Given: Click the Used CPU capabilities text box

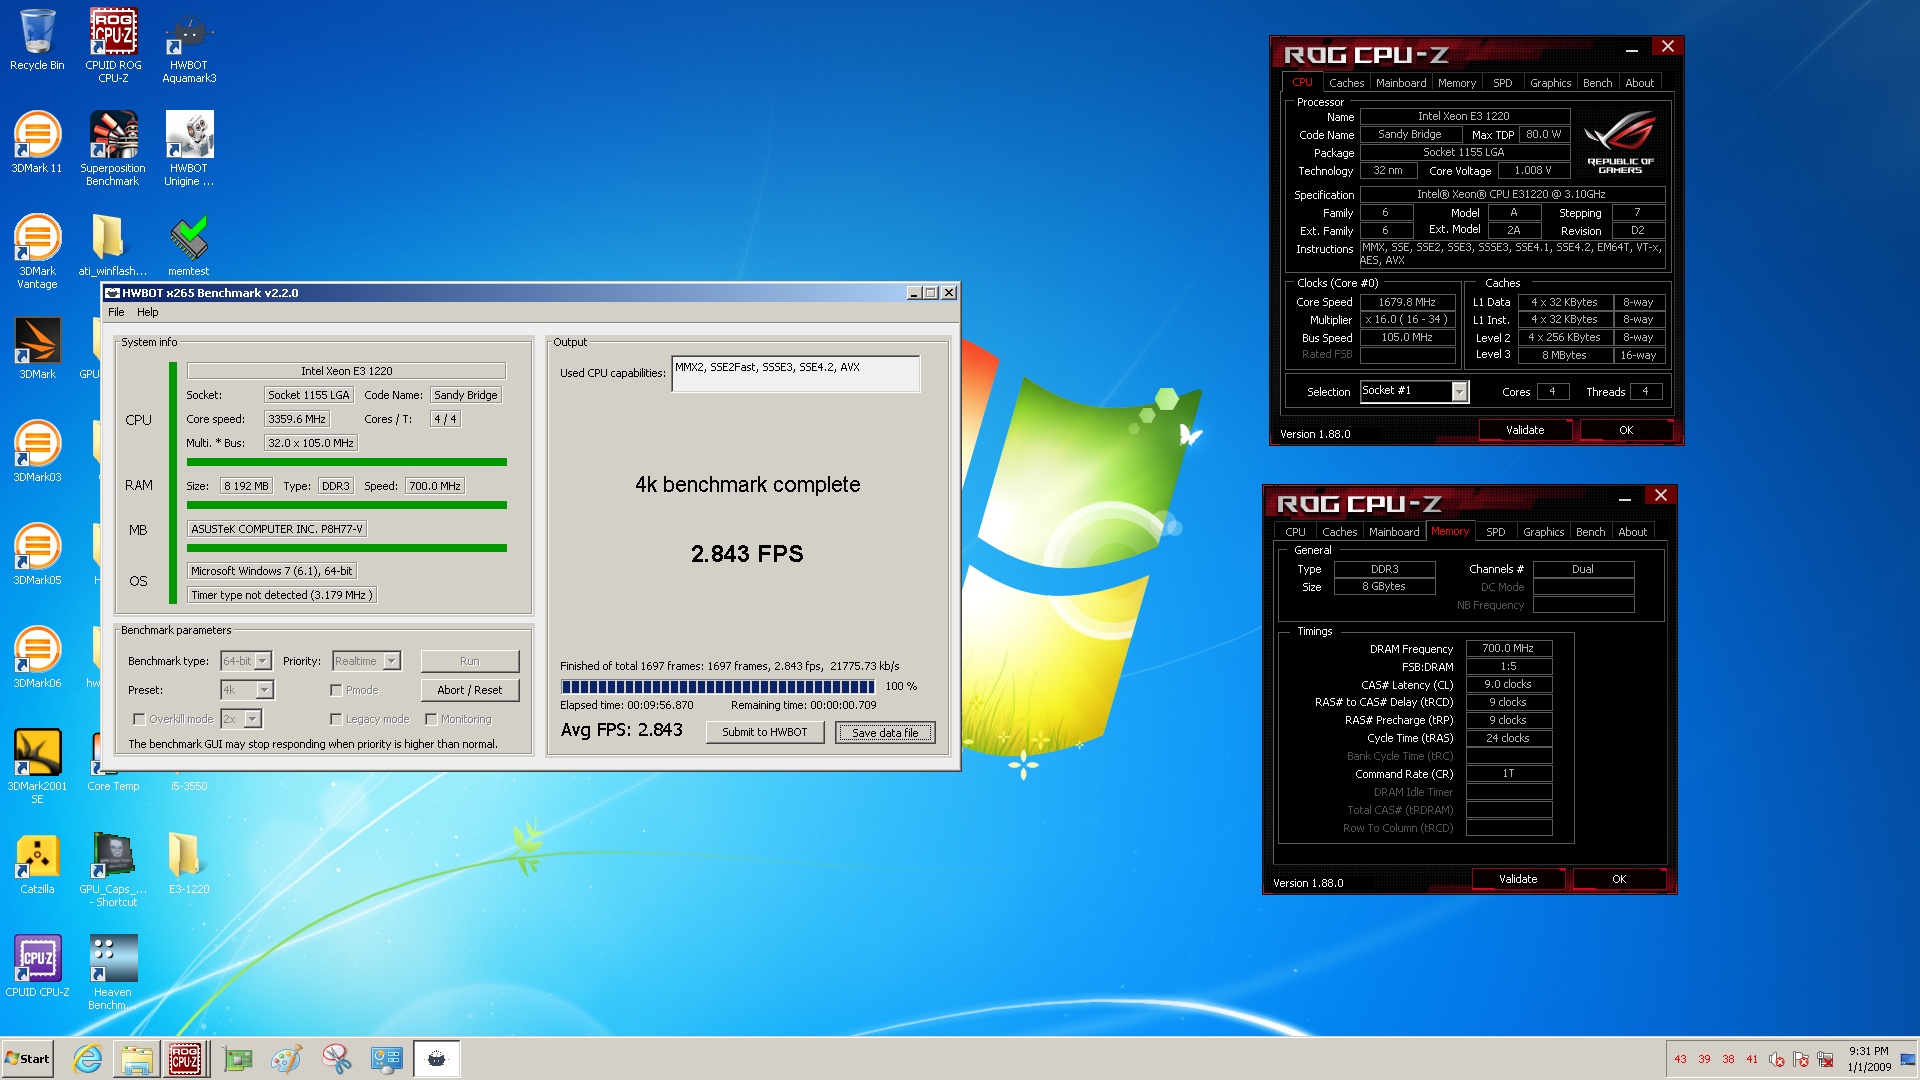Looking at the screenshot, I should click(x=796, y=374).
